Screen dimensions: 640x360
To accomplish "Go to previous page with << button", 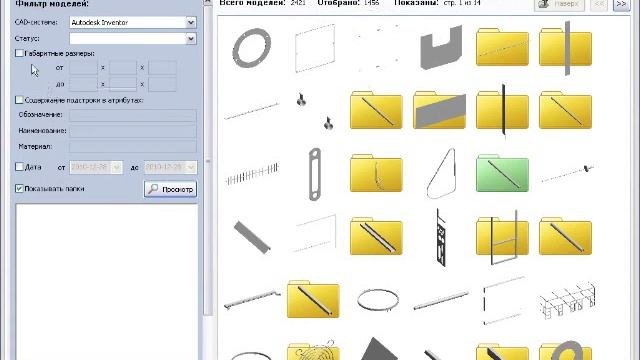I will click(599, 4).
